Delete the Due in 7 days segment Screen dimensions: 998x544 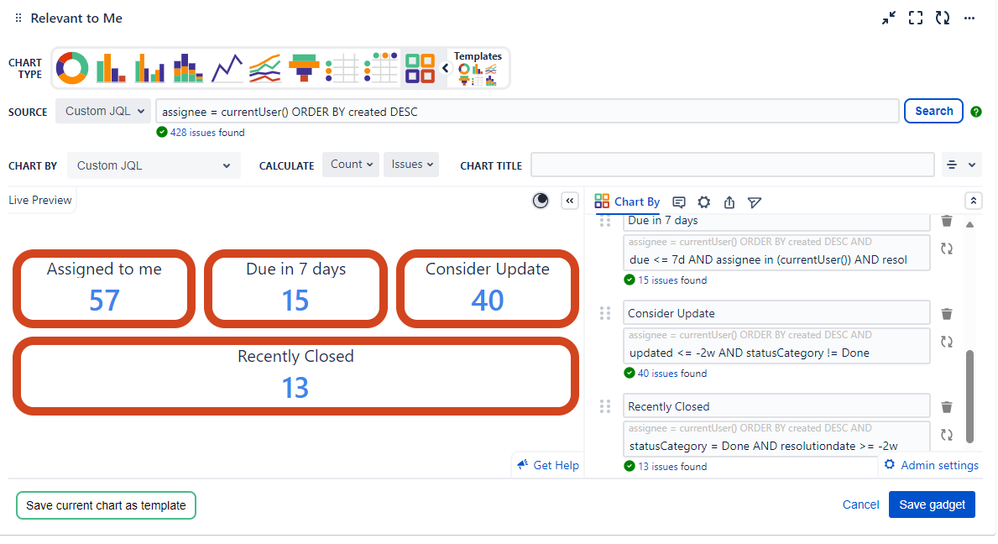pos(946,221)
